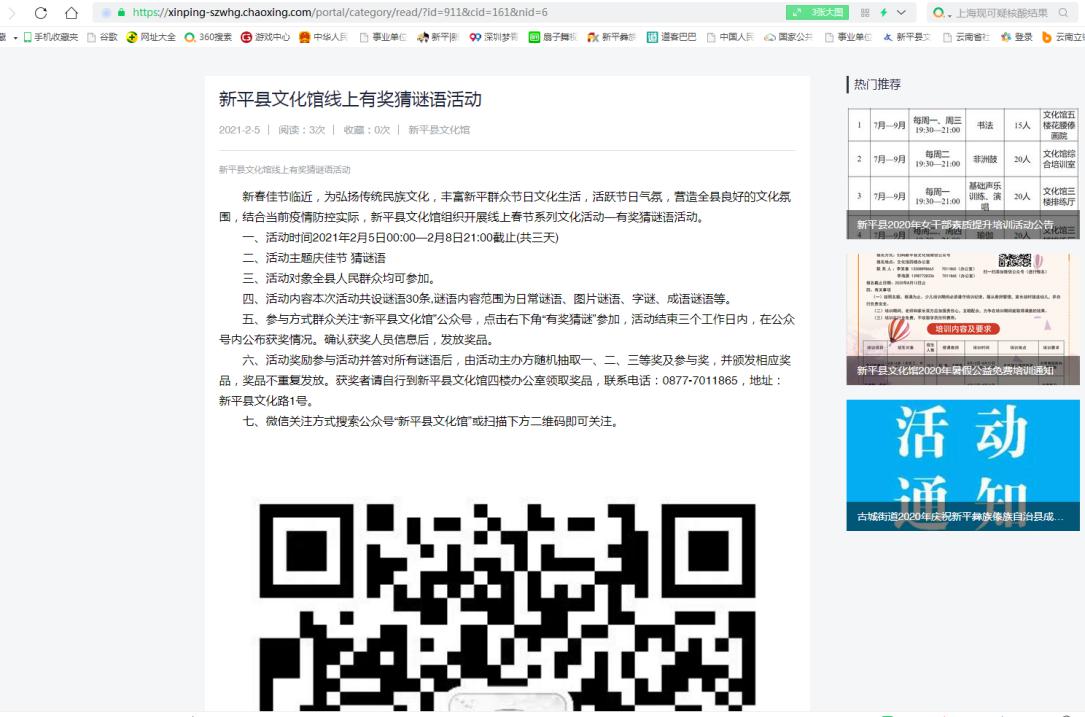Click the 阅读：3次 read count
This screenshot has height=717, width=1085.
[x=302, y=129]
